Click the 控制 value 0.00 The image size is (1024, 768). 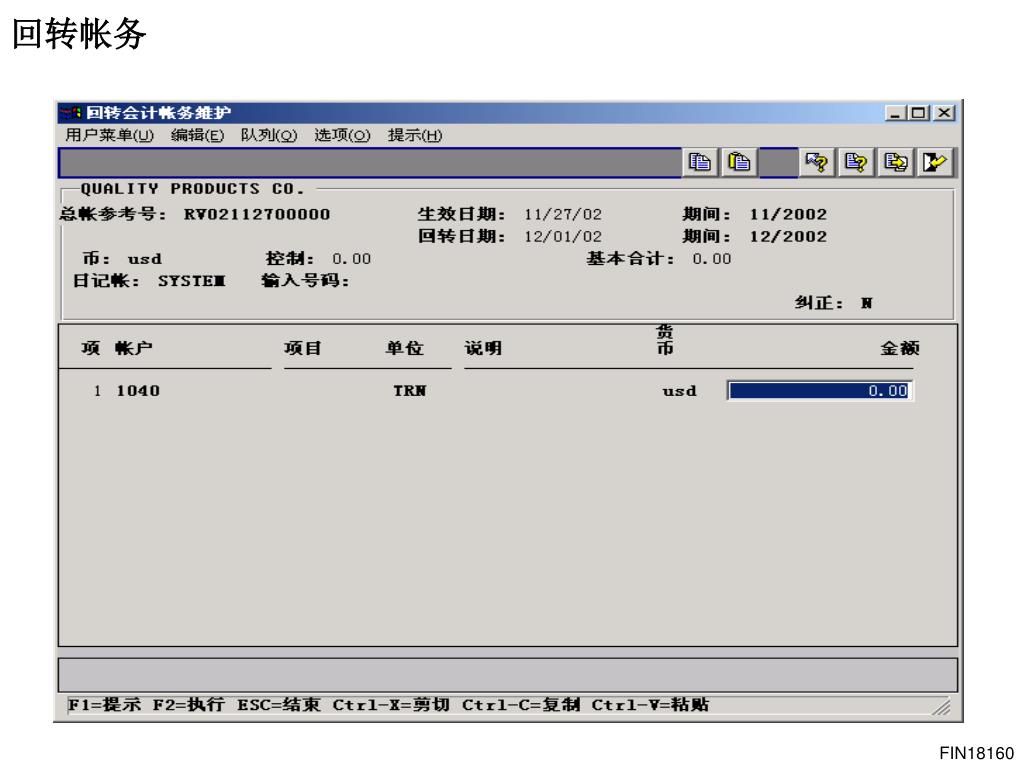[351, 259]
